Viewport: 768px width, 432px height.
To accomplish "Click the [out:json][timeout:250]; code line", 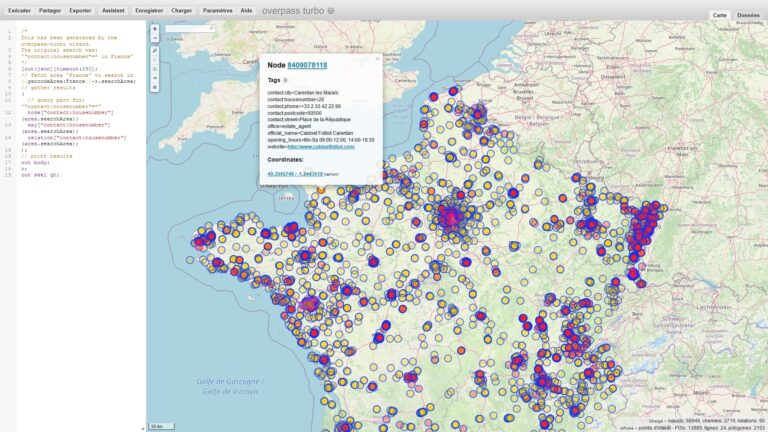I will [59, 69].
